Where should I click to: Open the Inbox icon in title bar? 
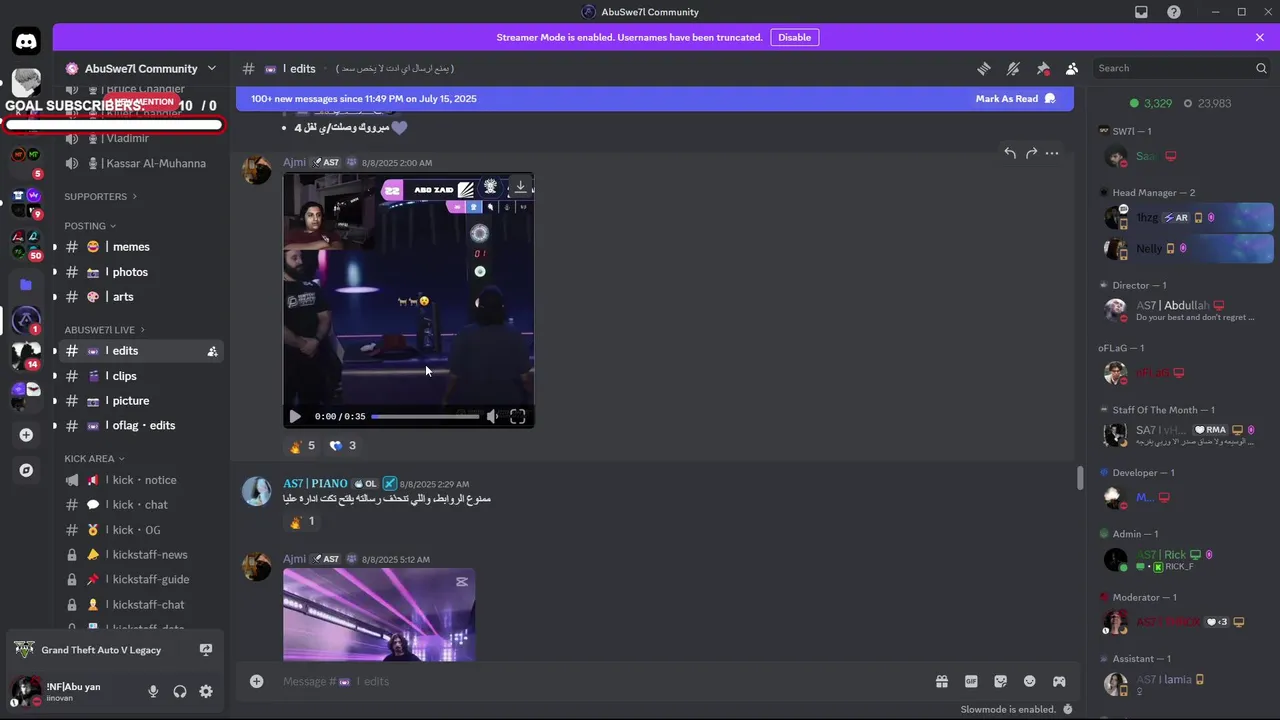(1141, 12)
